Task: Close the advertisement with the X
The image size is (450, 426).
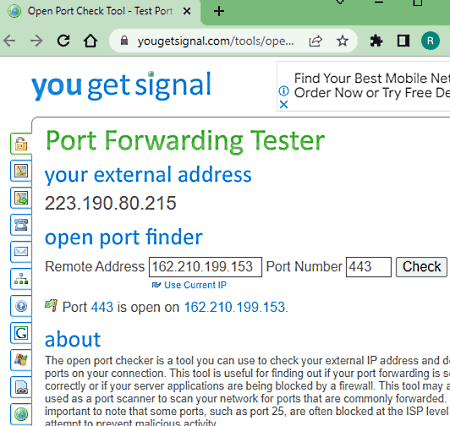Action: [x=284, y=104]
